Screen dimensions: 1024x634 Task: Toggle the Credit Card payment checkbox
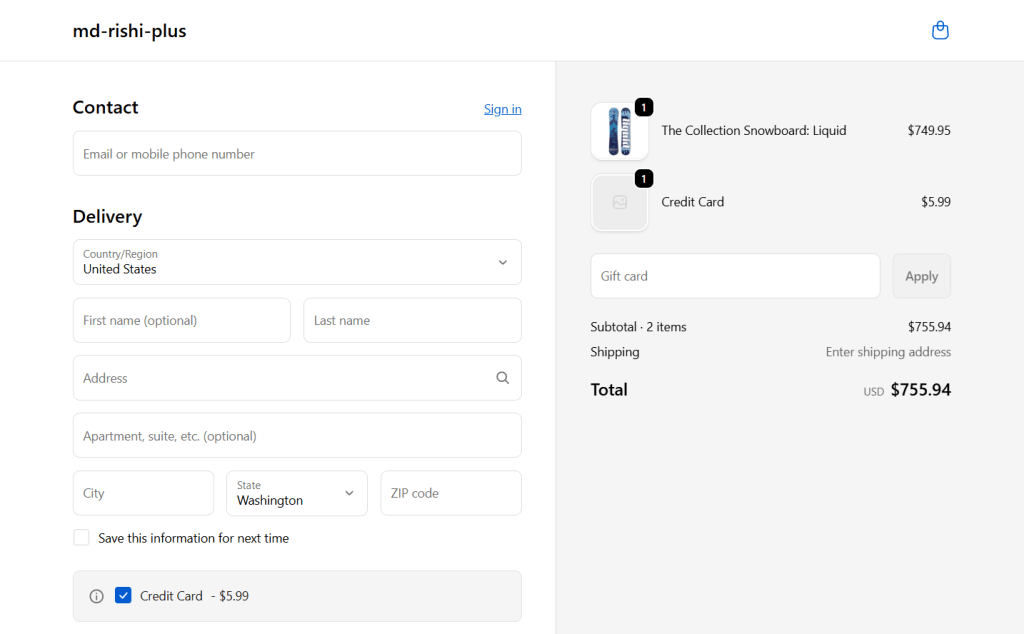[x=123, y=595]
